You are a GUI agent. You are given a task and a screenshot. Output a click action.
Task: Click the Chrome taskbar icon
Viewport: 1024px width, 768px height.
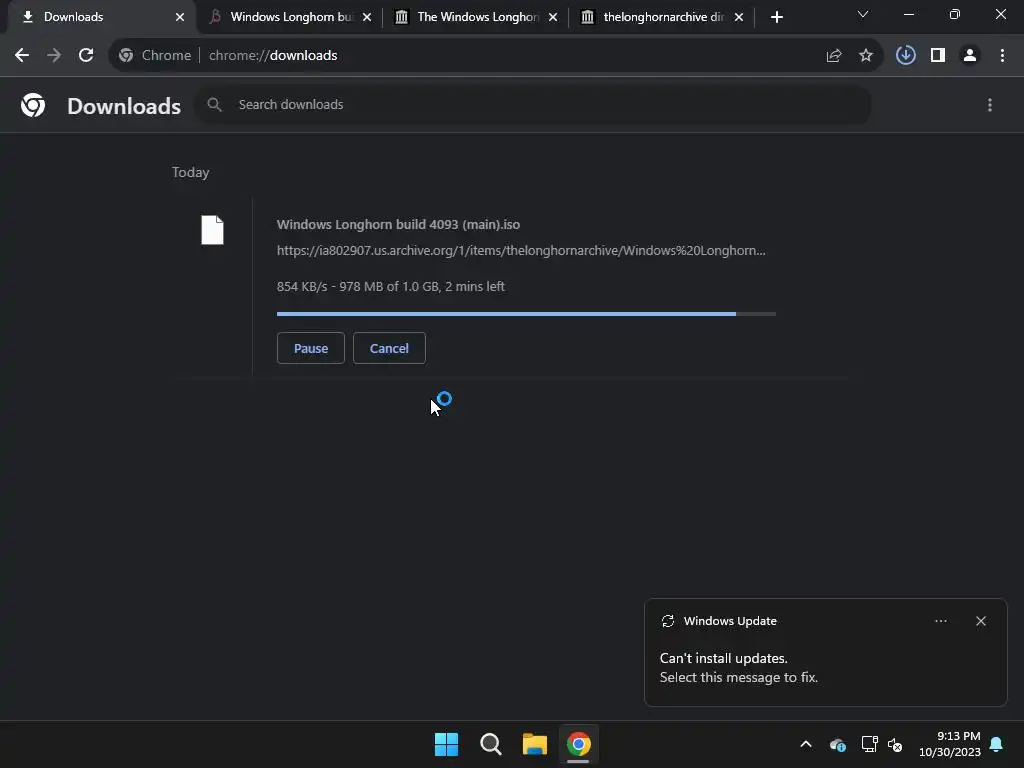click(x=579, y=744)
